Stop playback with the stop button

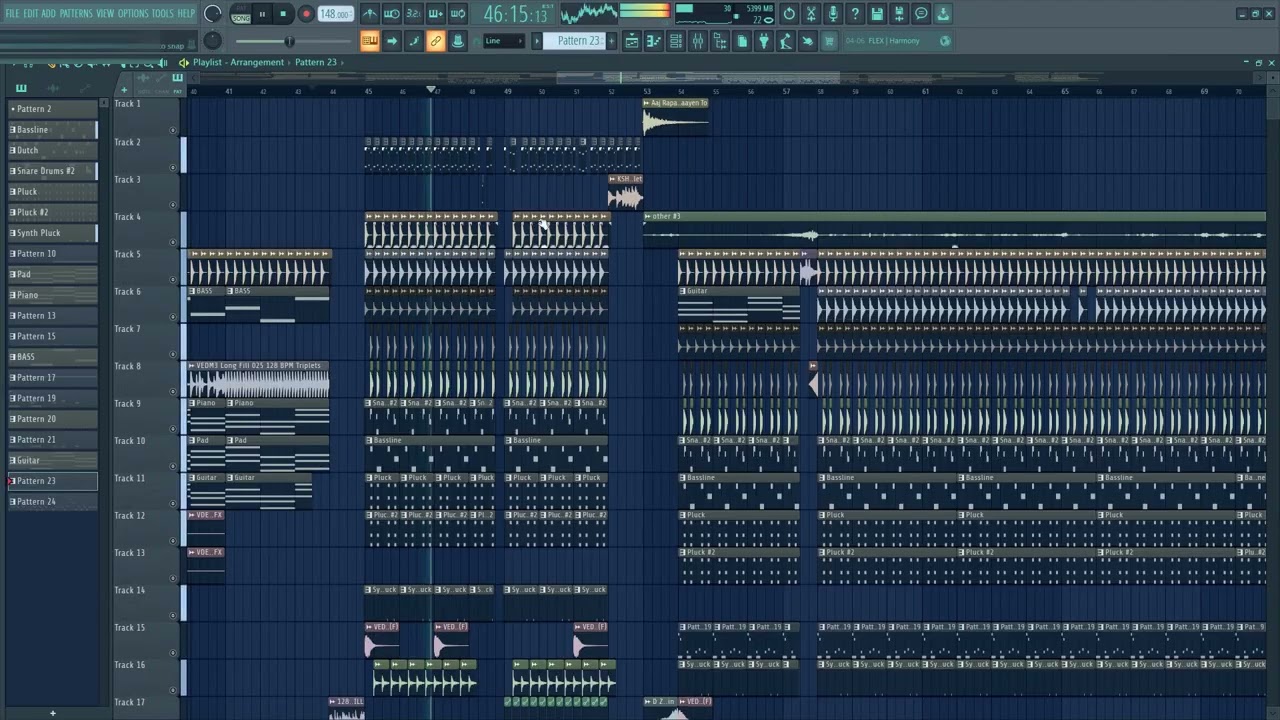coord(283,14)
